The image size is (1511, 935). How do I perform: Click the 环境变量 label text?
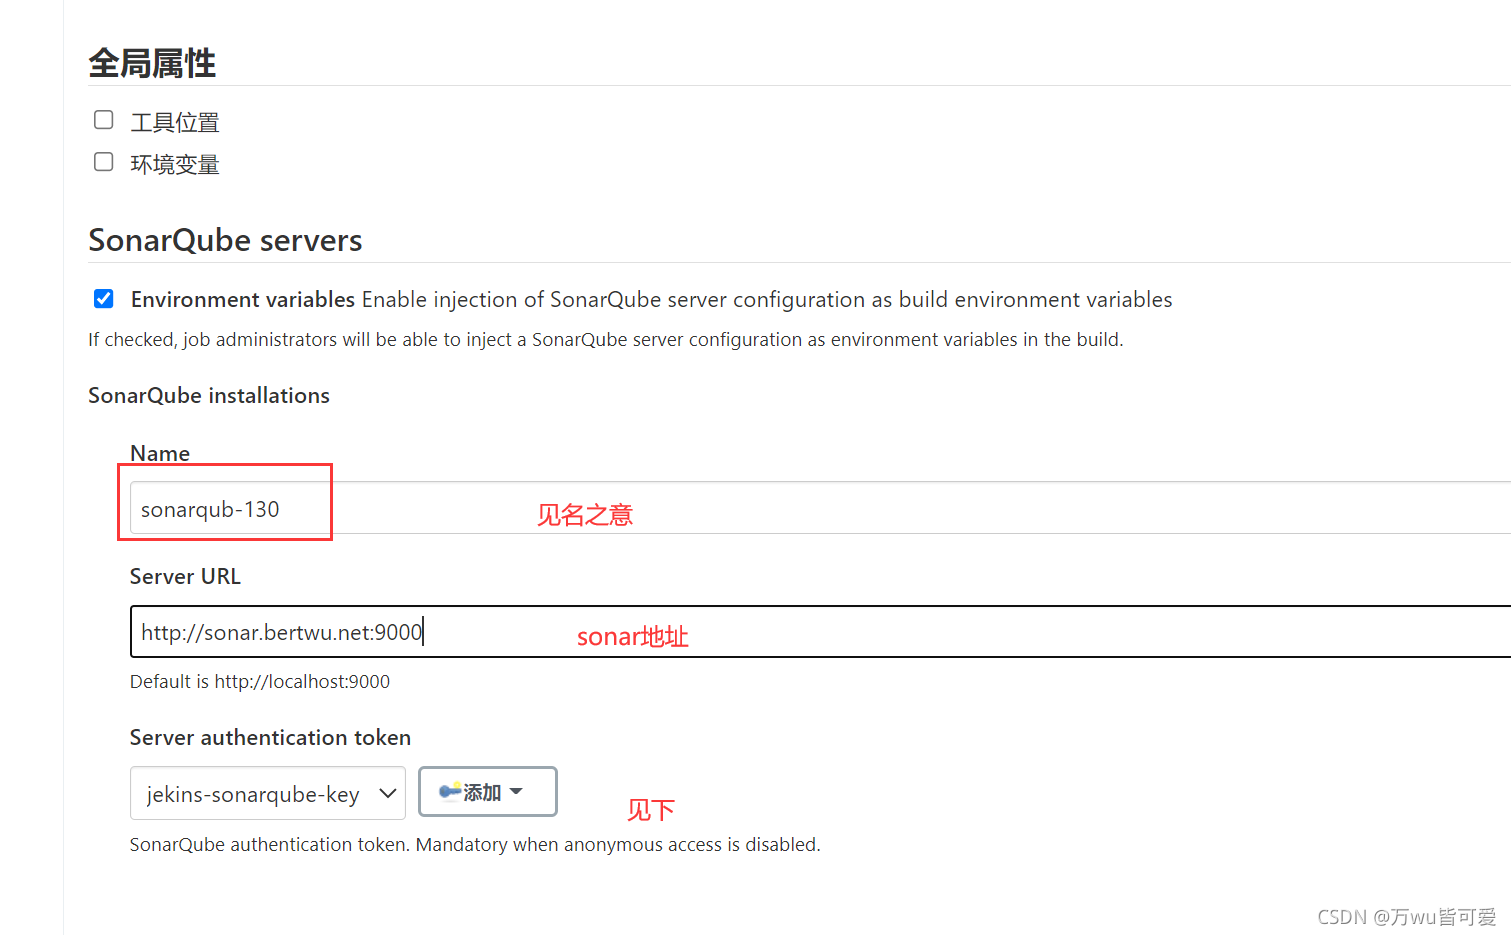coord(175,164)
